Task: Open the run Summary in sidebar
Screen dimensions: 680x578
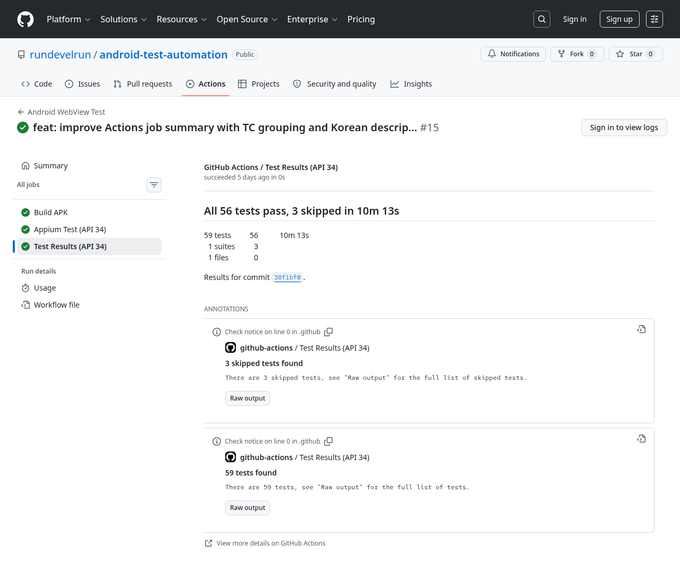Action: tap(89, 166)
